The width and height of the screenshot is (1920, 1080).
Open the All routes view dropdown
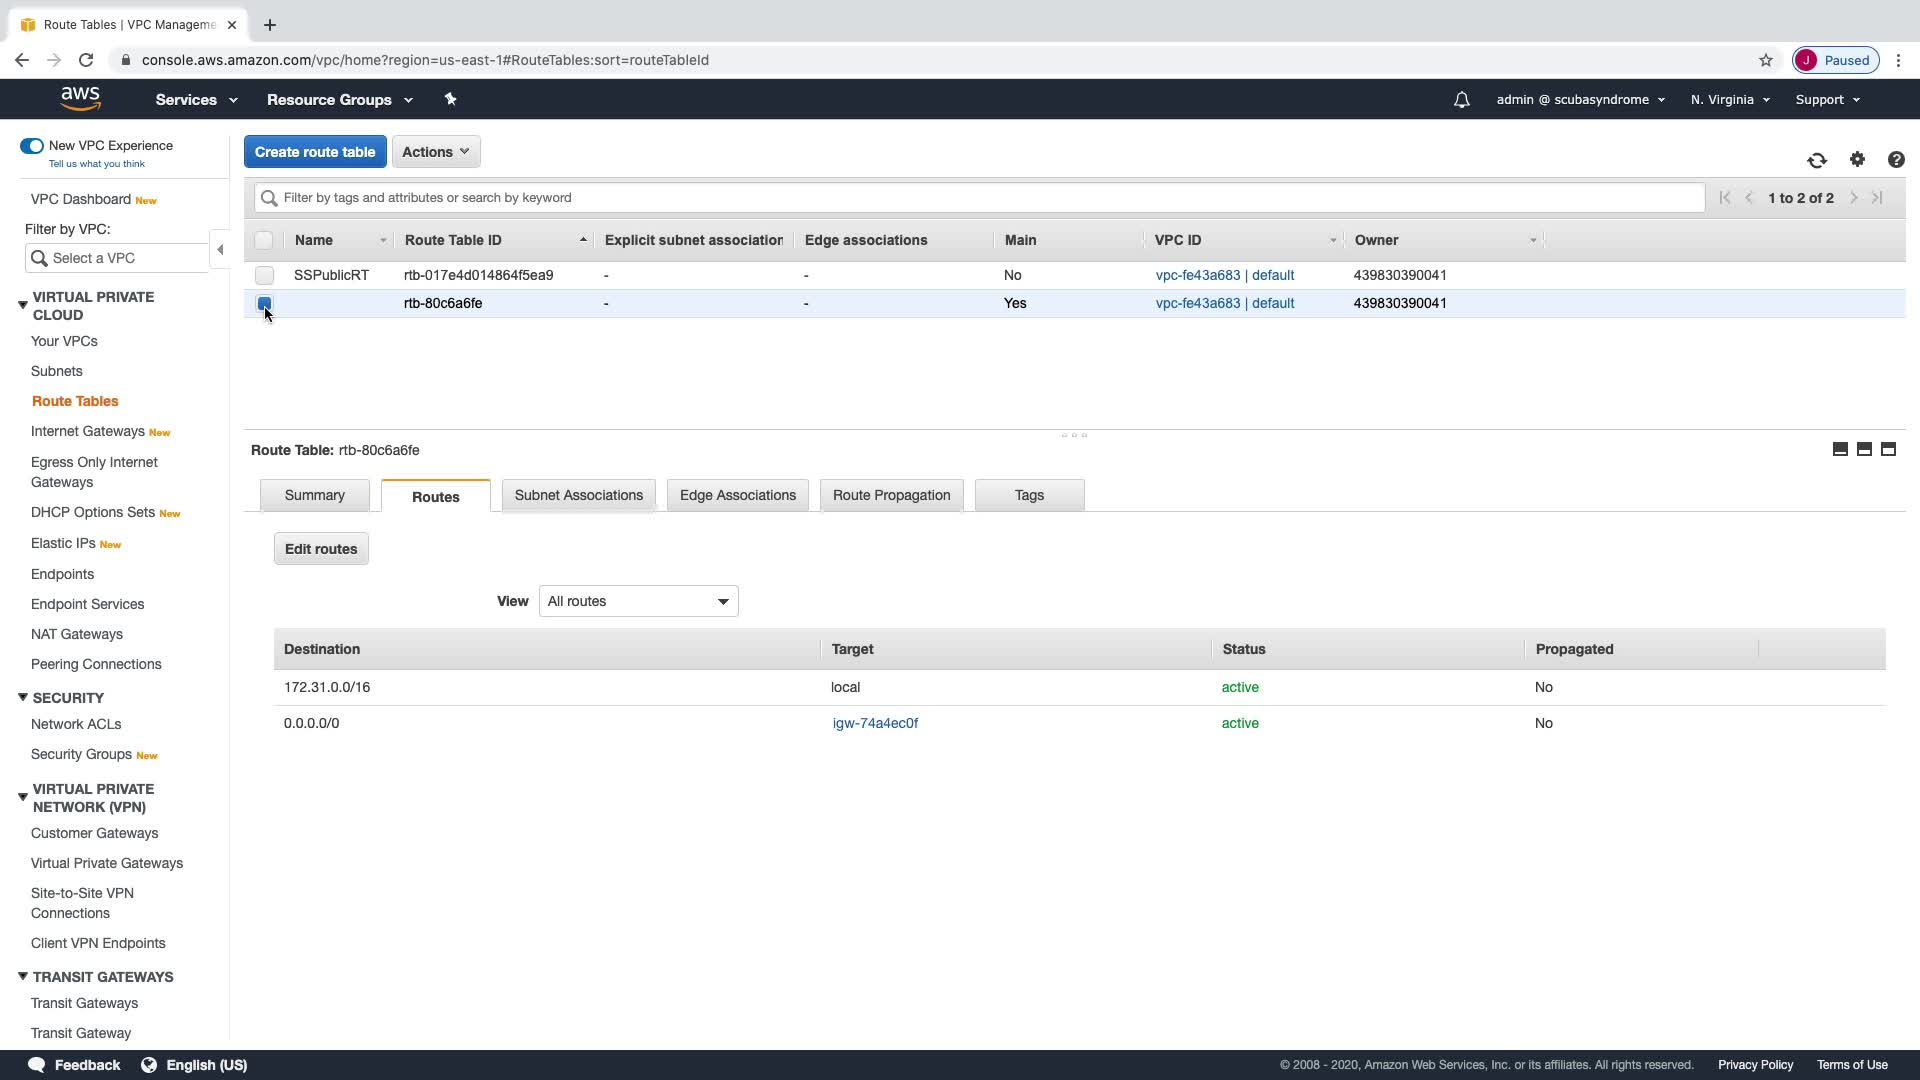[638, 601]
